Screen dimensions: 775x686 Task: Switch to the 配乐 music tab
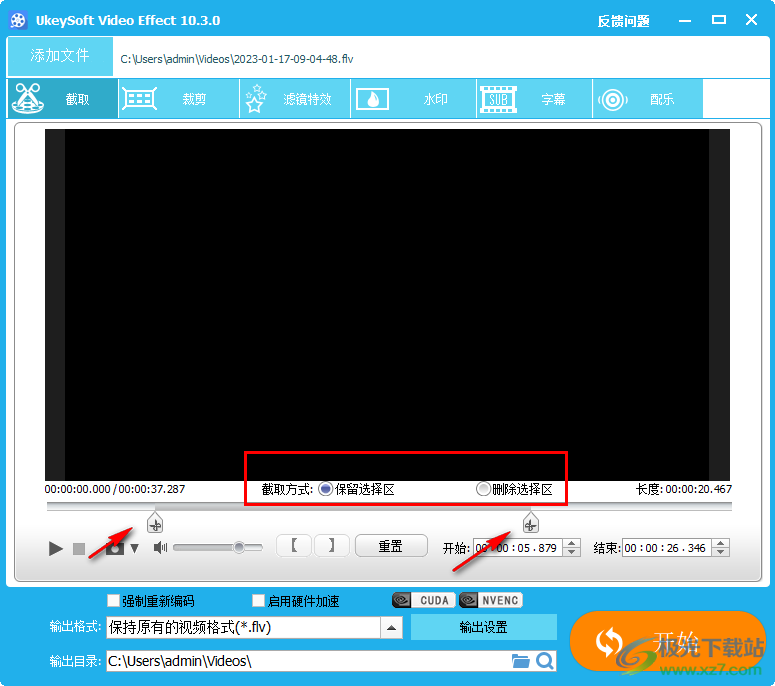647,99
